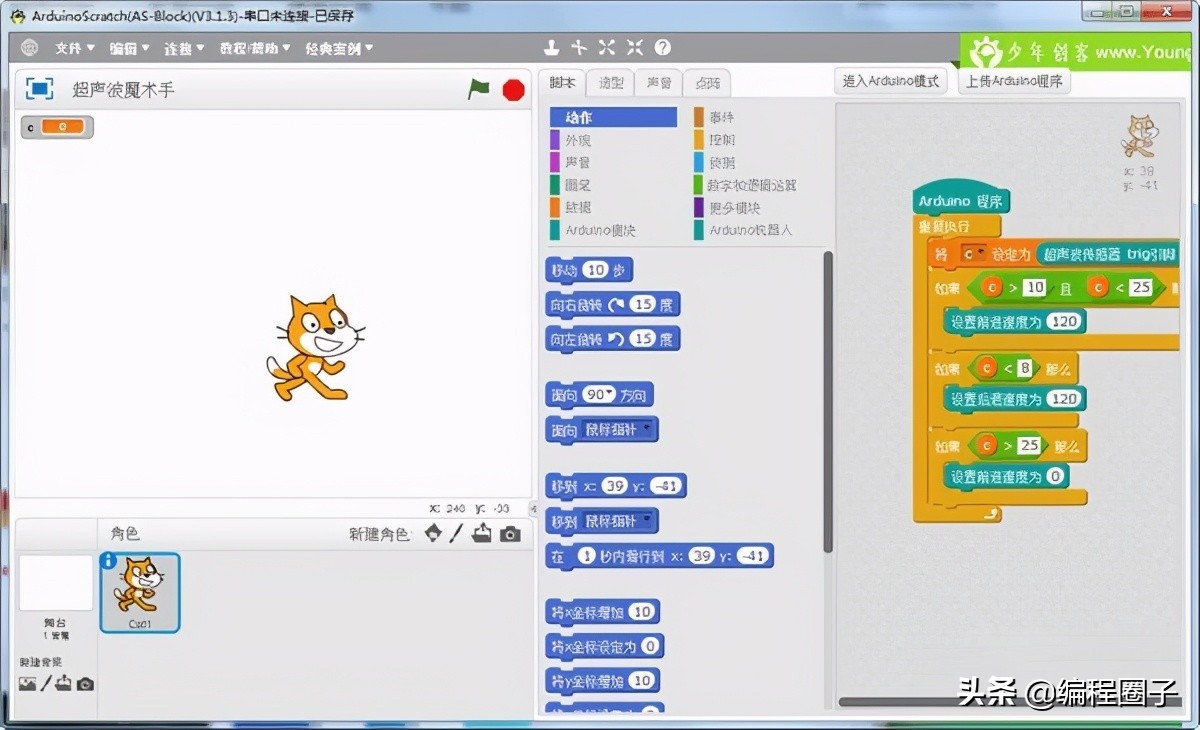
Task: Select the Cat1 sprite thumbnail
Action: [140, 593]
